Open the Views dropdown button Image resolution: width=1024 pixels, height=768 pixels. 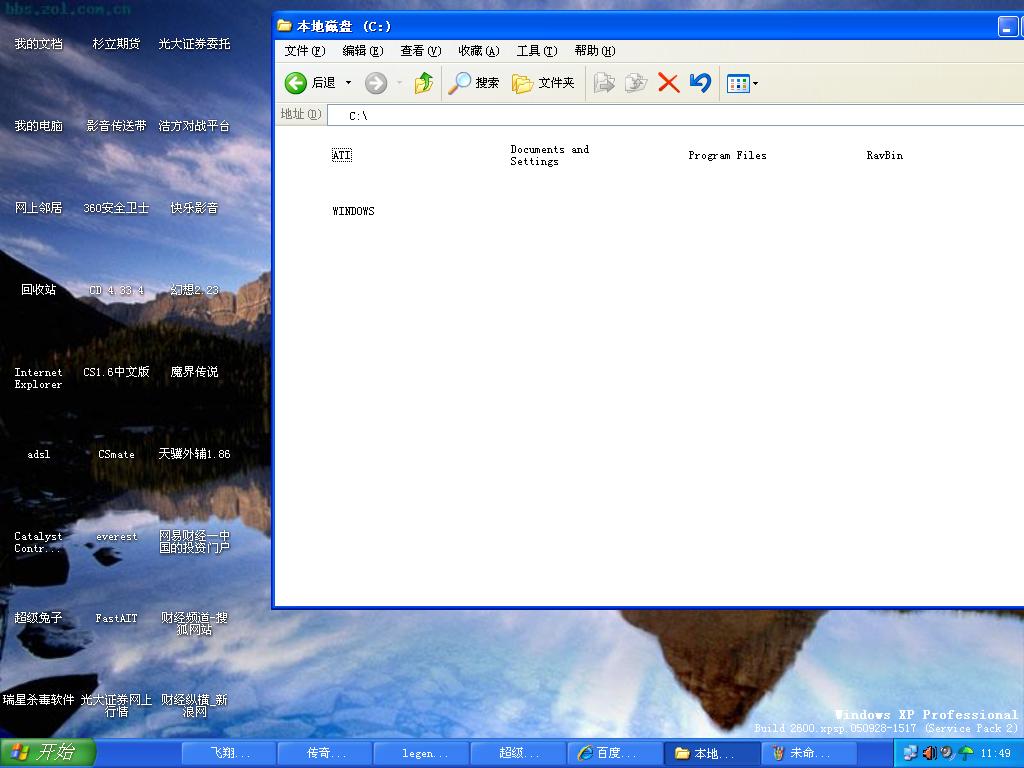[743, 84]
